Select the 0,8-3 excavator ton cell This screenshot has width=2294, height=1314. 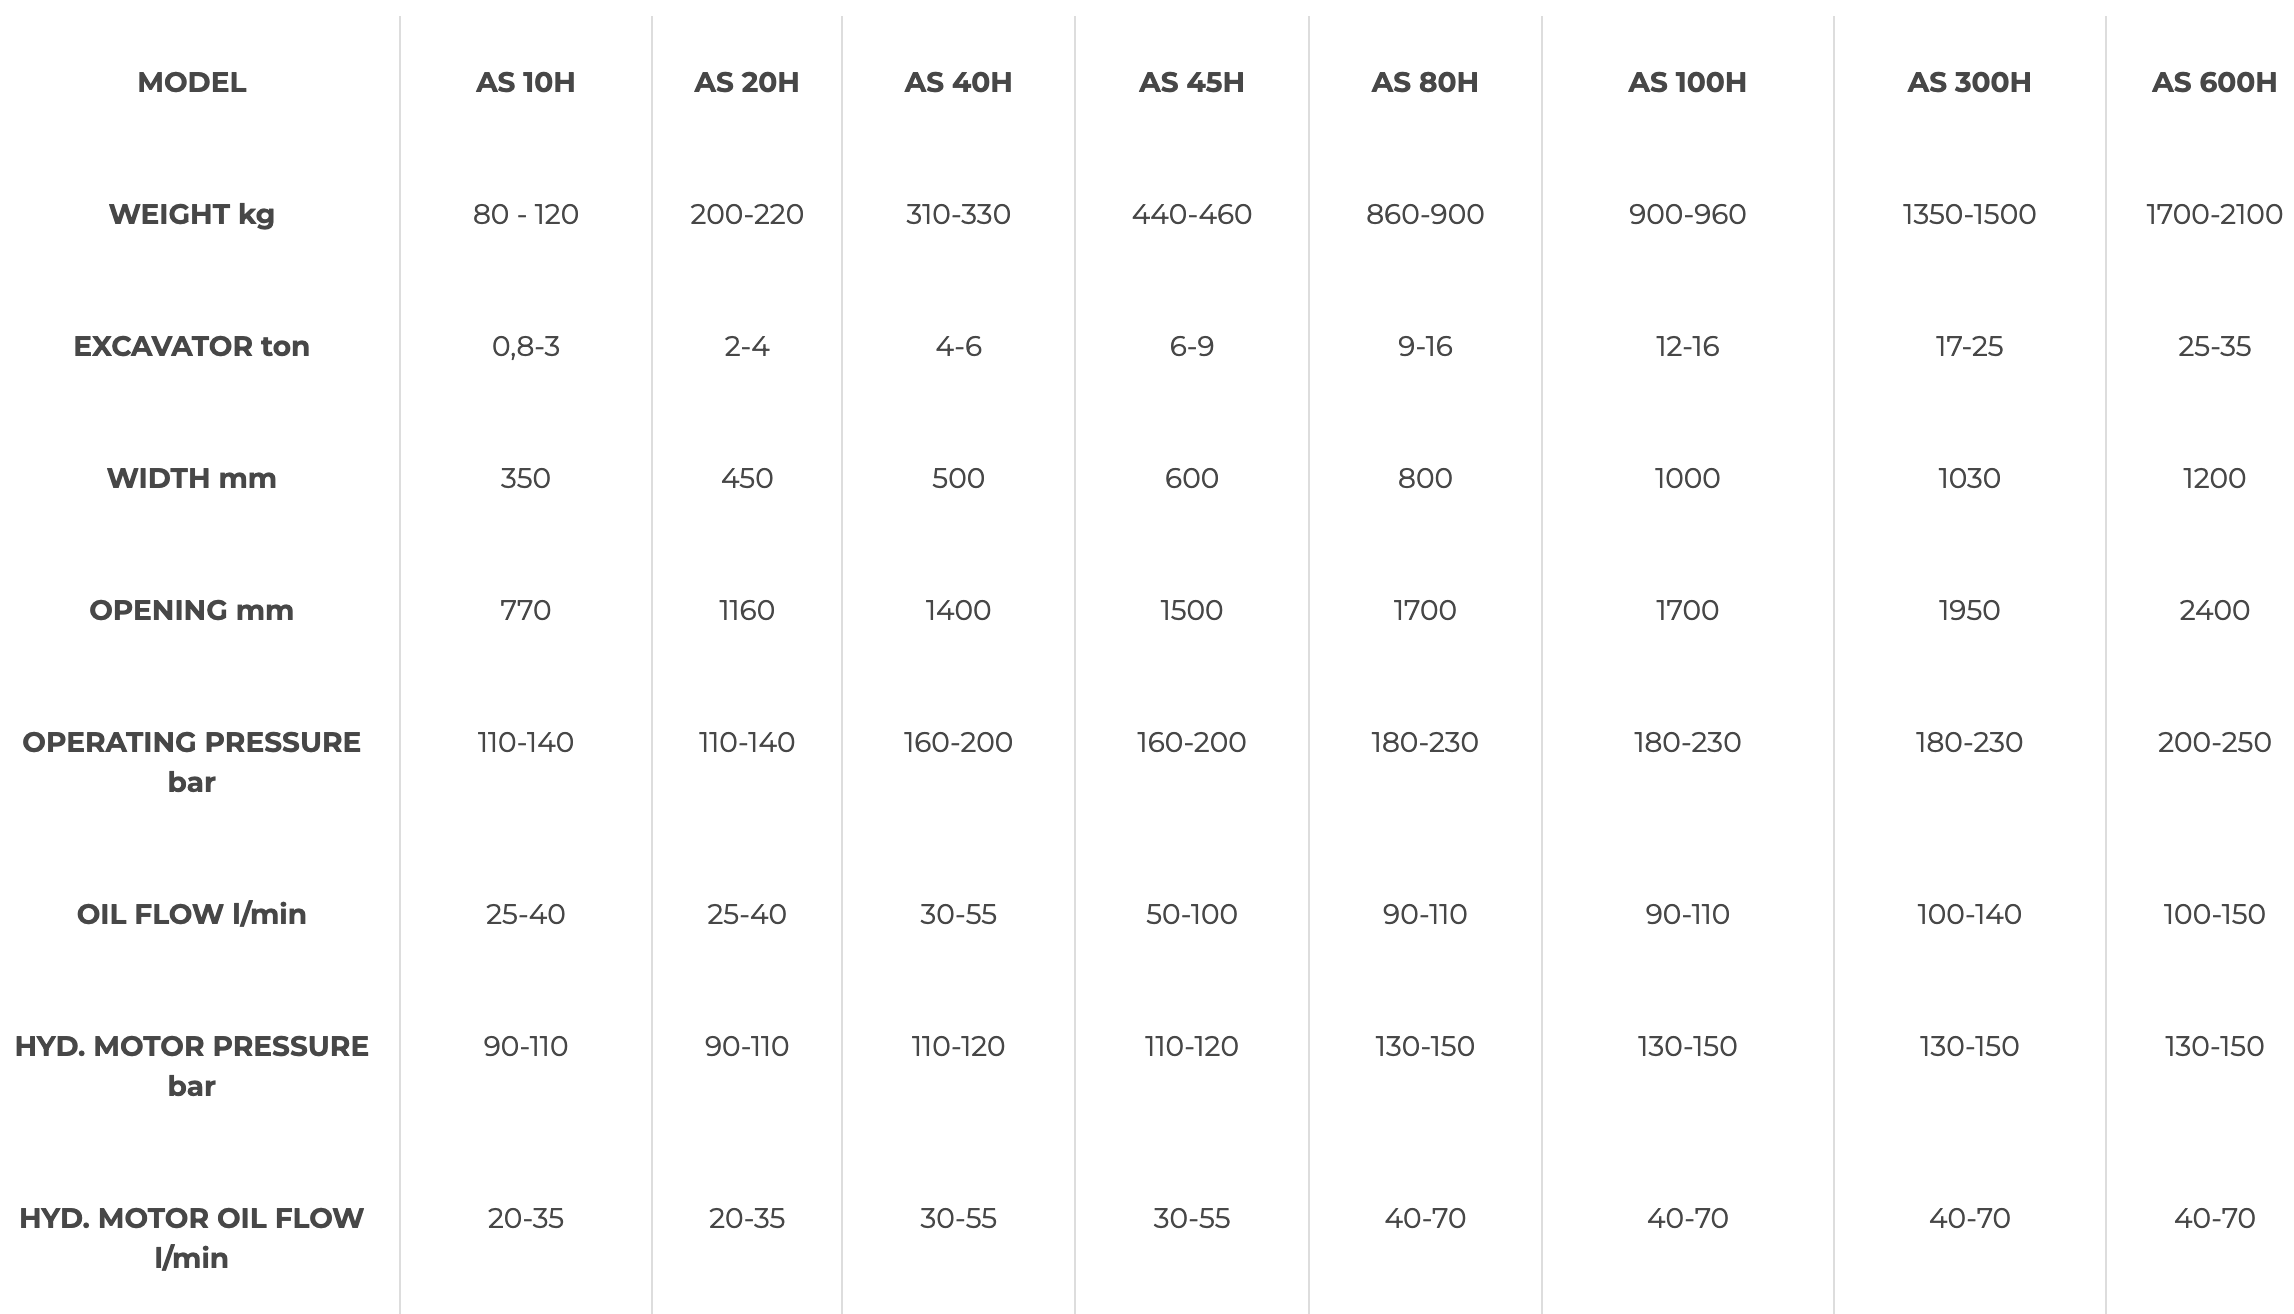525,346
